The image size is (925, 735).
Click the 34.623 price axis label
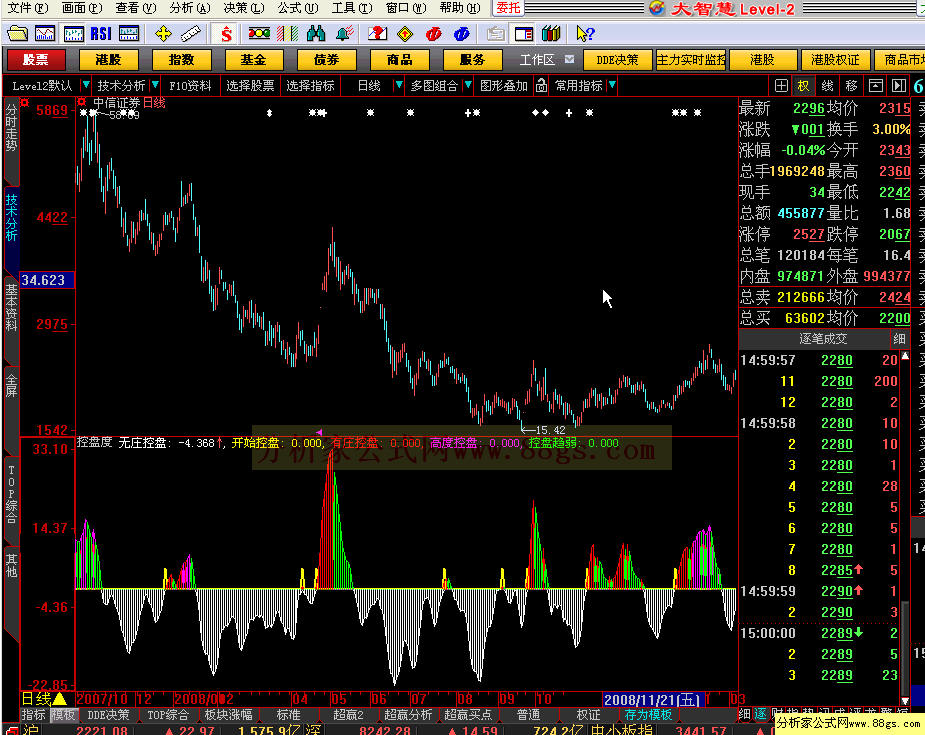47,280
